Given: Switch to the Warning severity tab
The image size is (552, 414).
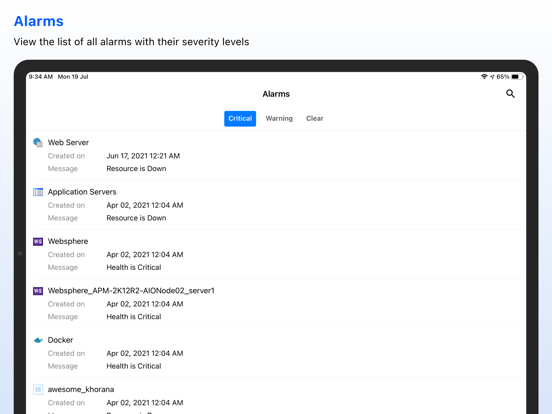Looking at the screenshot, I should tap(279, 119).
